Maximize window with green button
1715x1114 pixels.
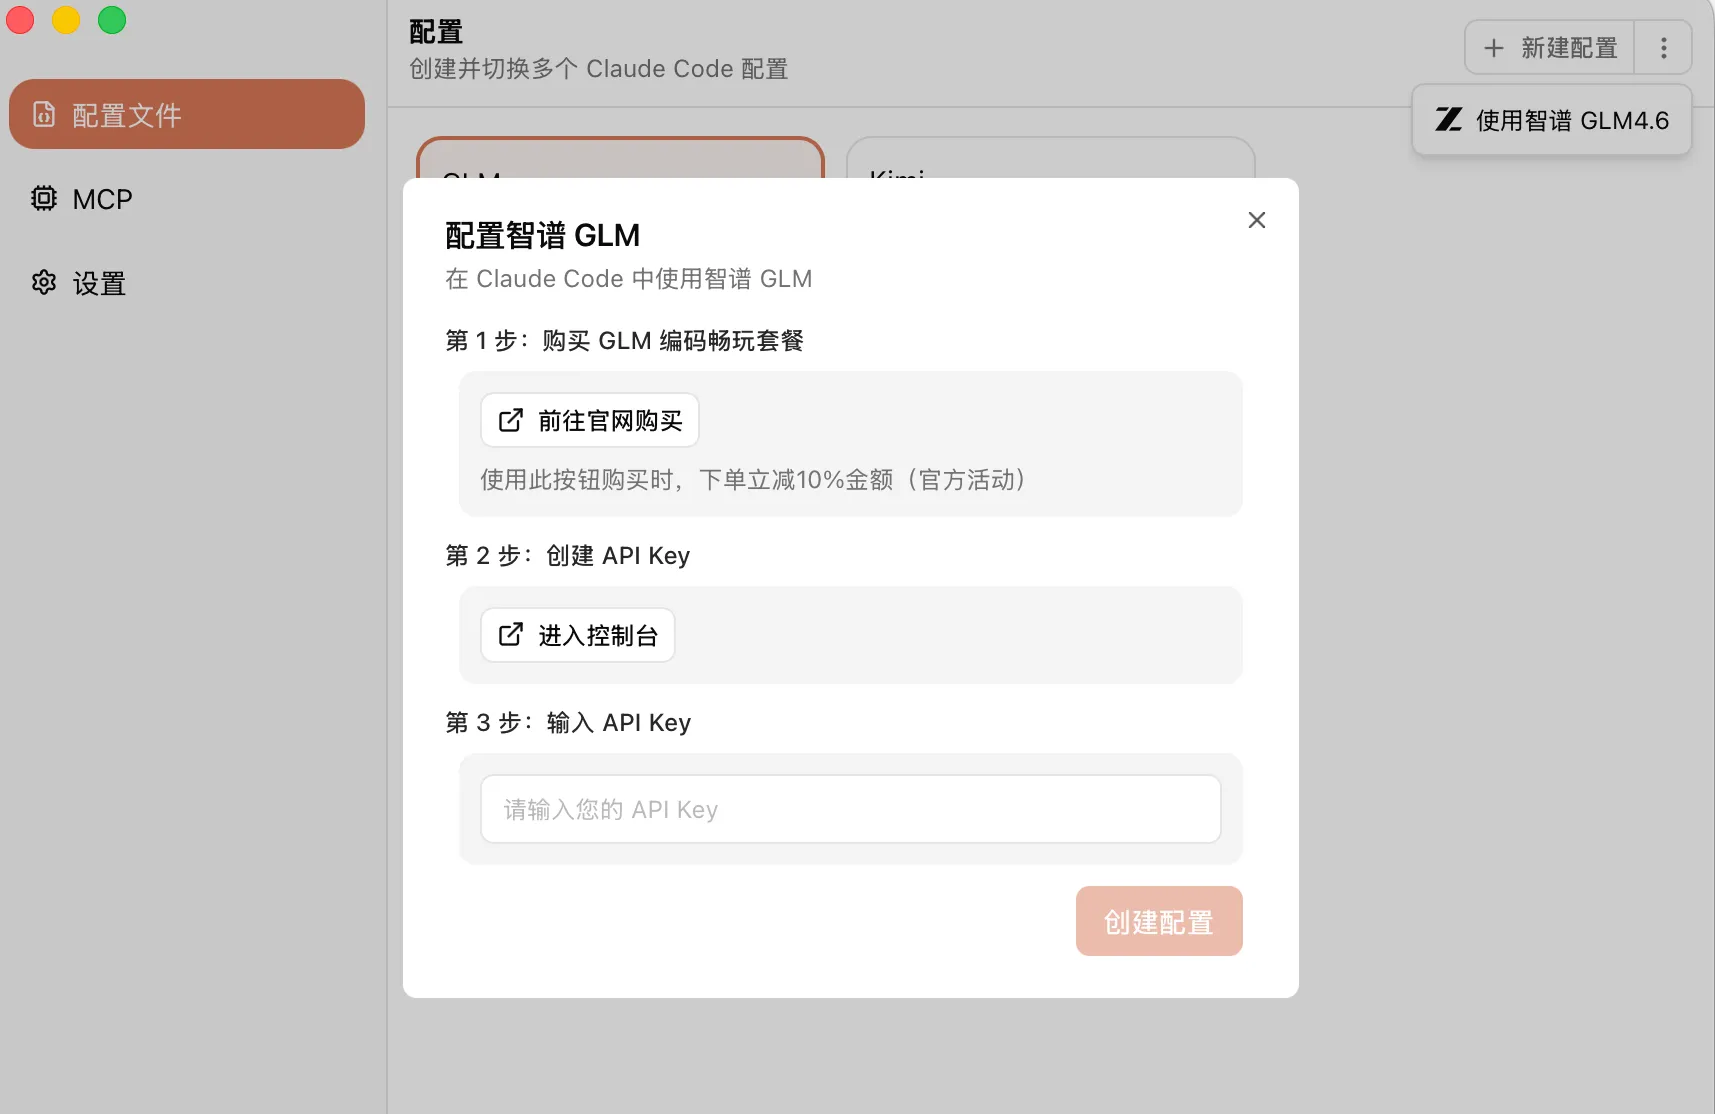(112, 20)
